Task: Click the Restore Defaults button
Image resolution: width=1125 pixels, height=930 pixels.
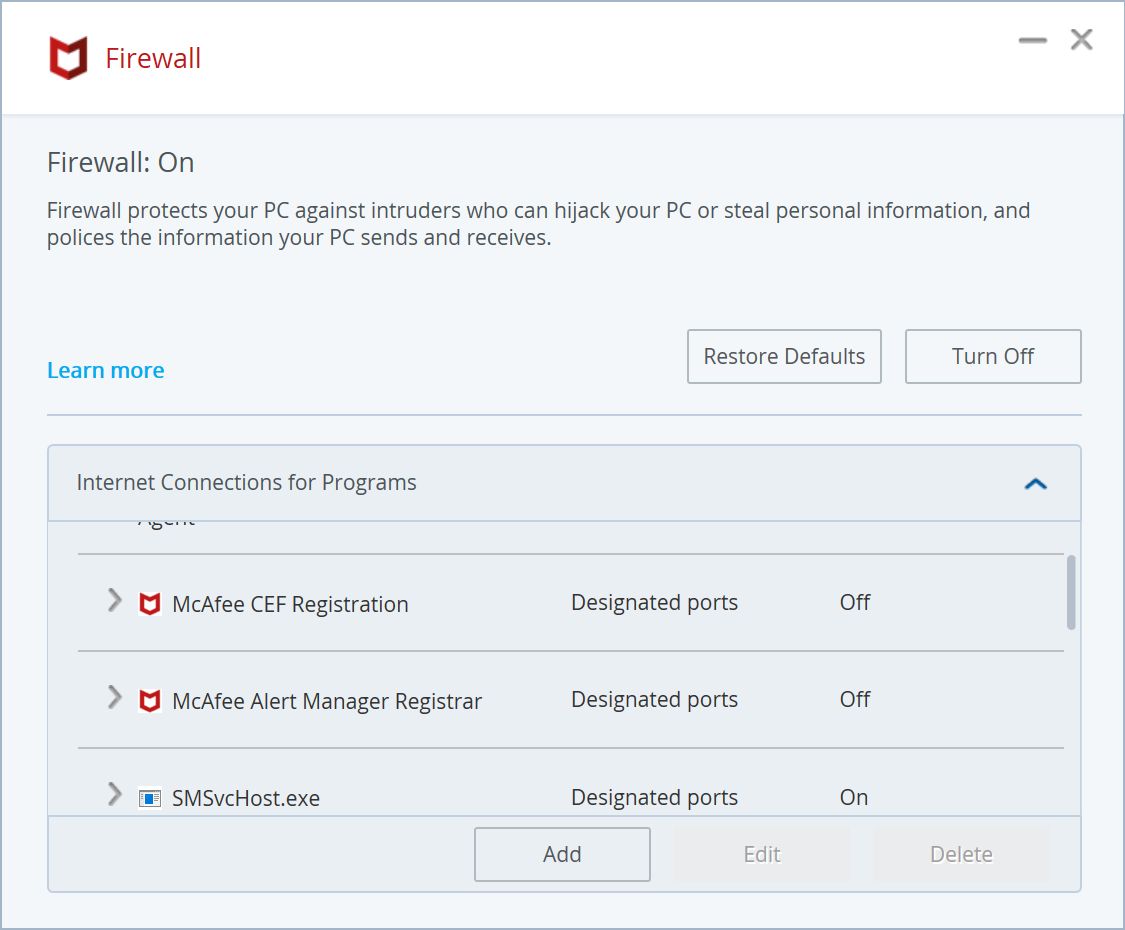Action: point(784,357)
